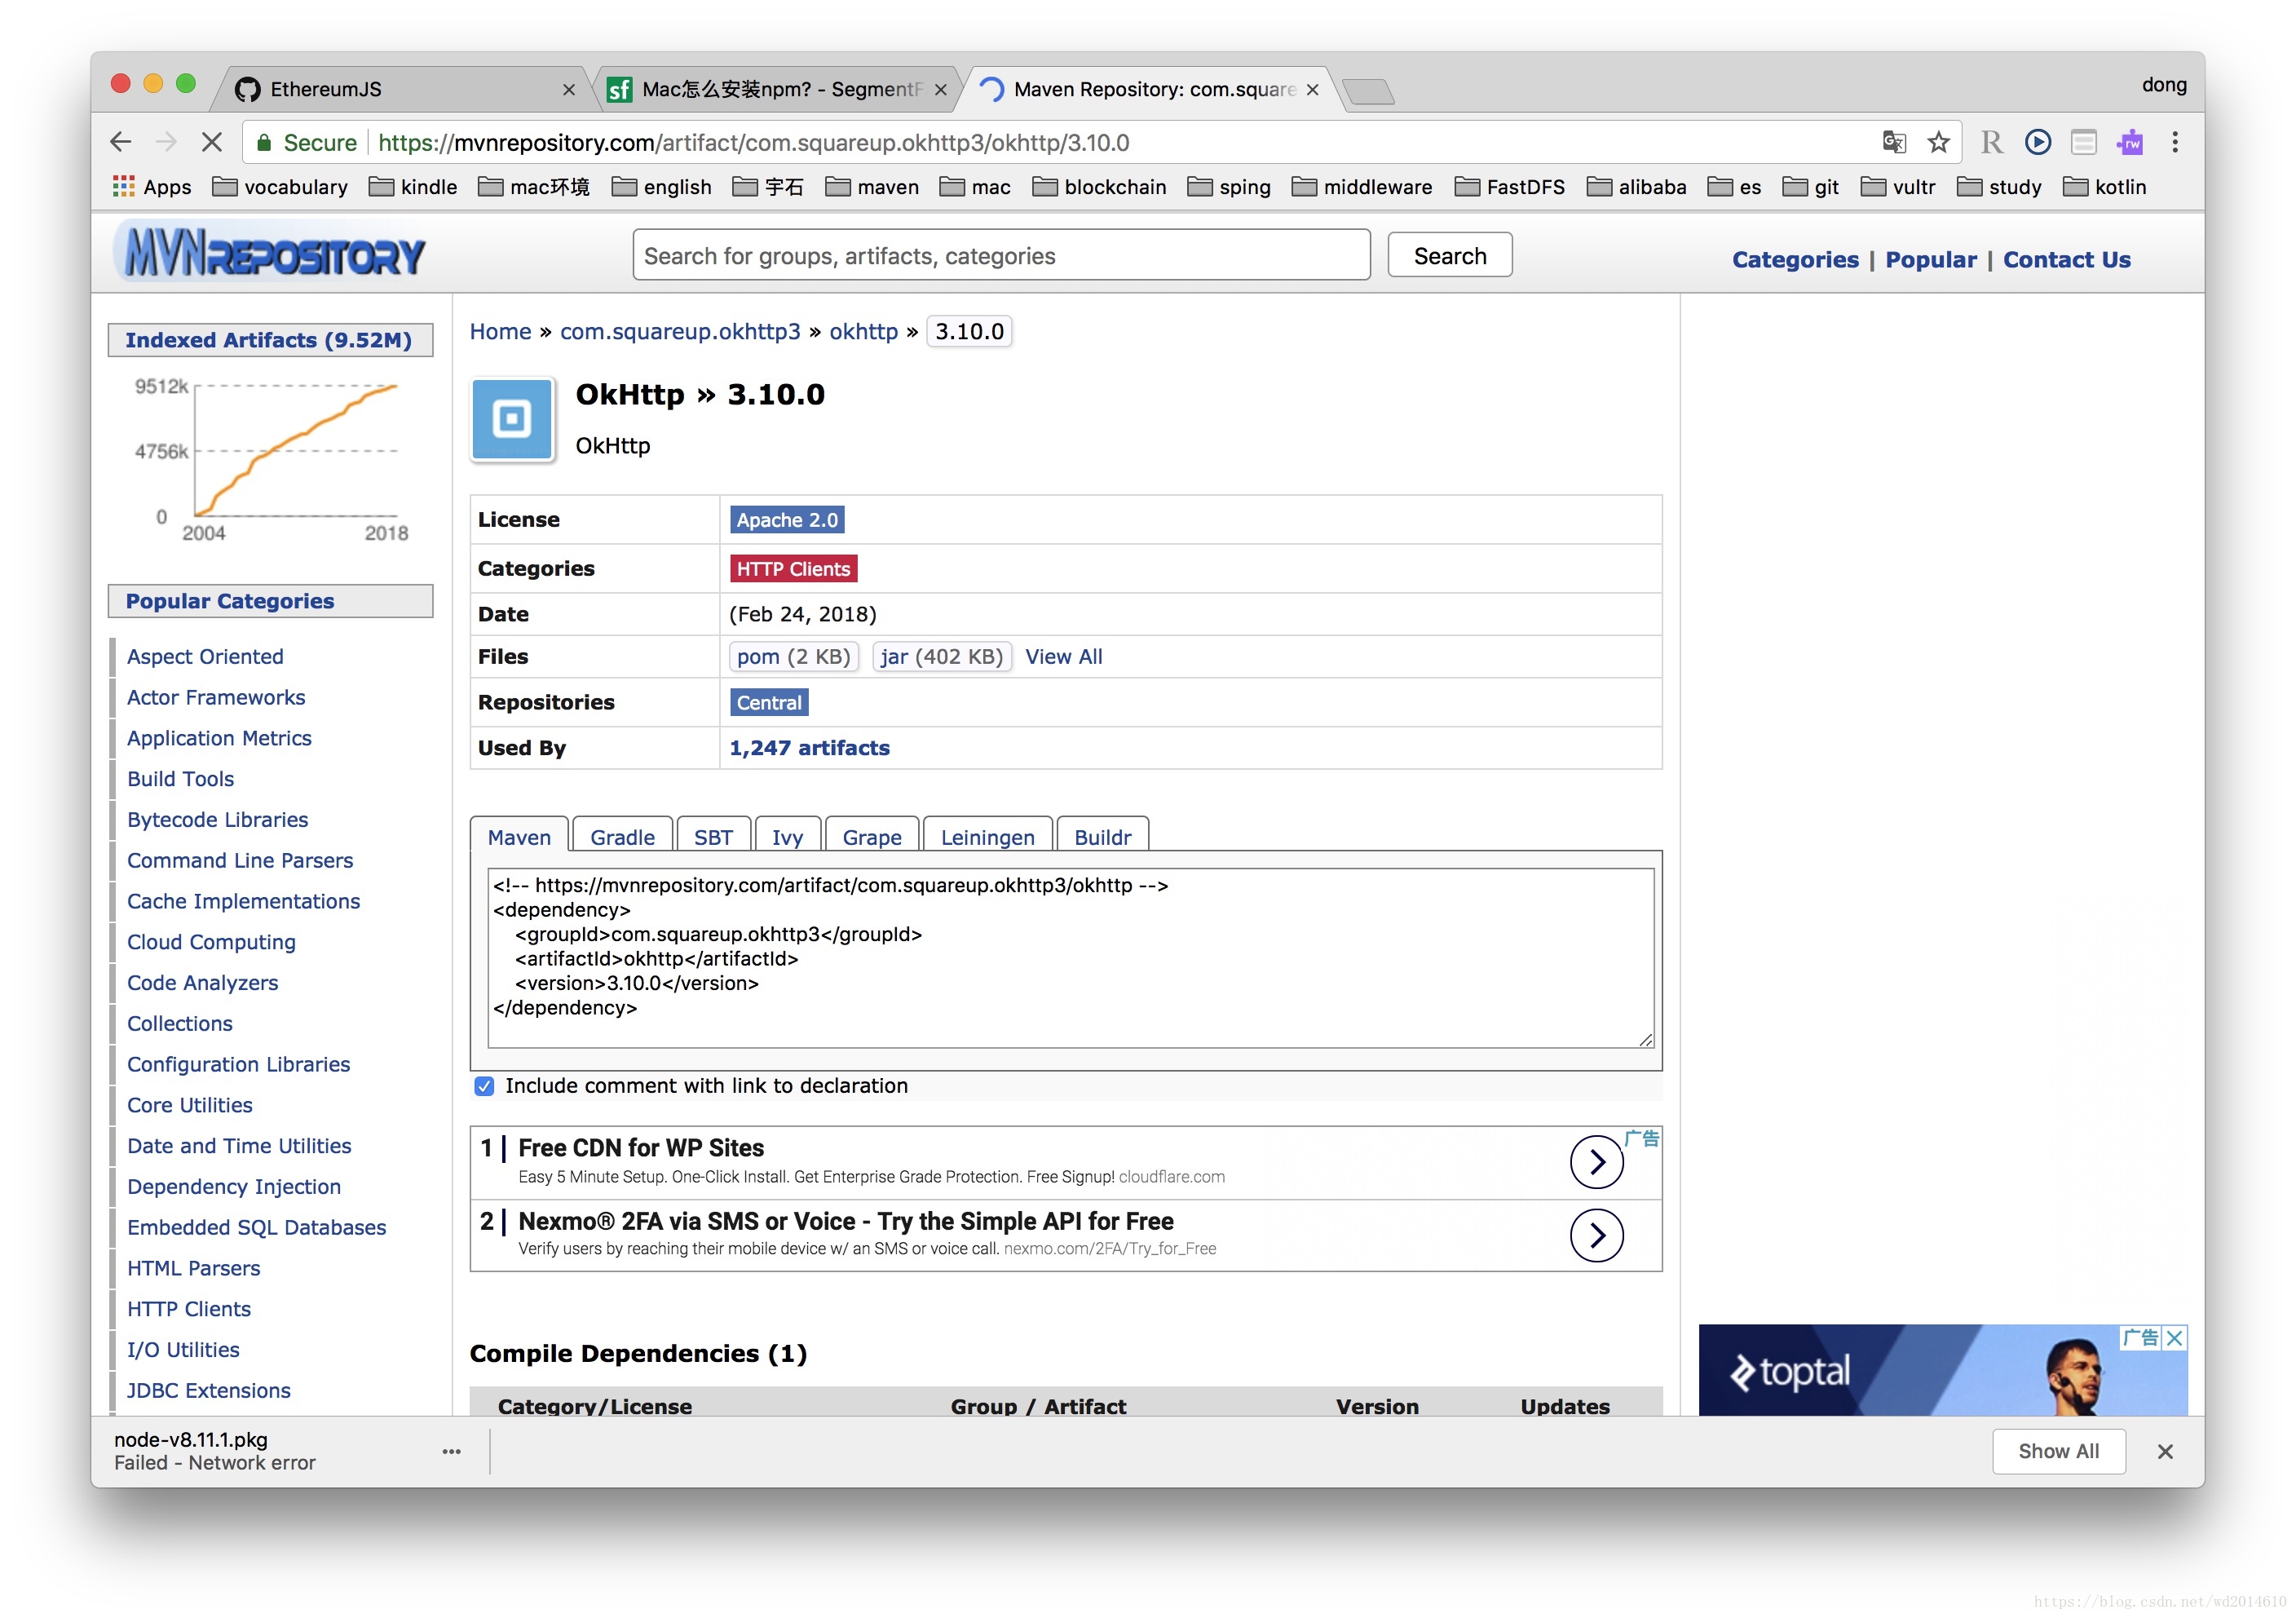Click the gray card-shaped extension icon

tap(2083, 142)
